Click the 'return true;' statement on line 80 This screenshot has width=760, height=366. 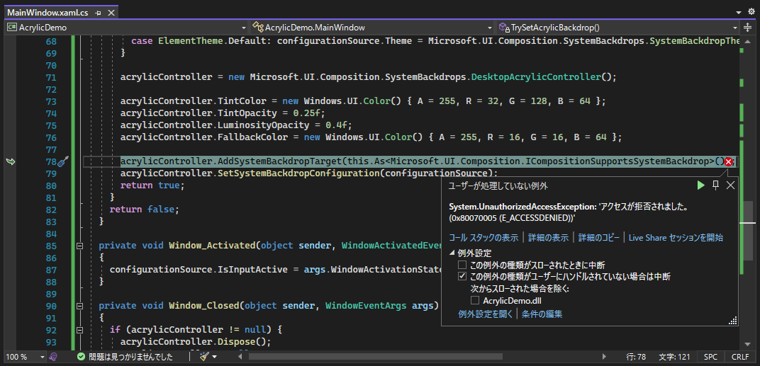click(x=152, y=186)
